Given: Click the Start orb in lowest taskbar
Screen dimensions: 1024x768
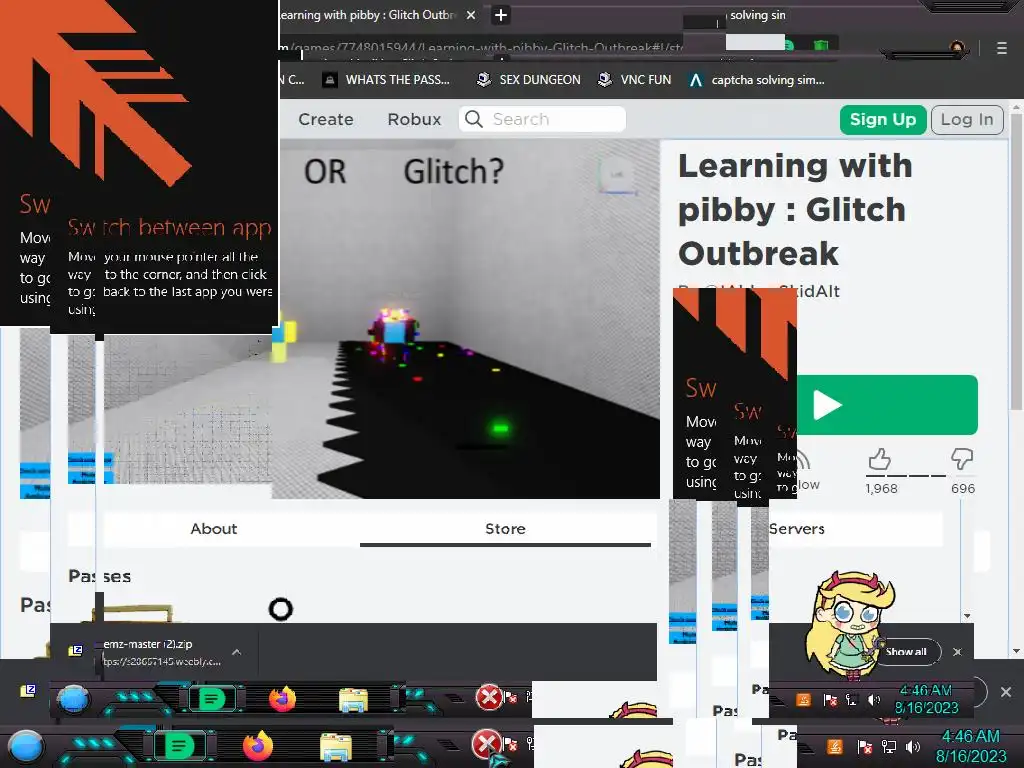Looking at the screenshot, I should pyautogui.click(x=26, y=746).
